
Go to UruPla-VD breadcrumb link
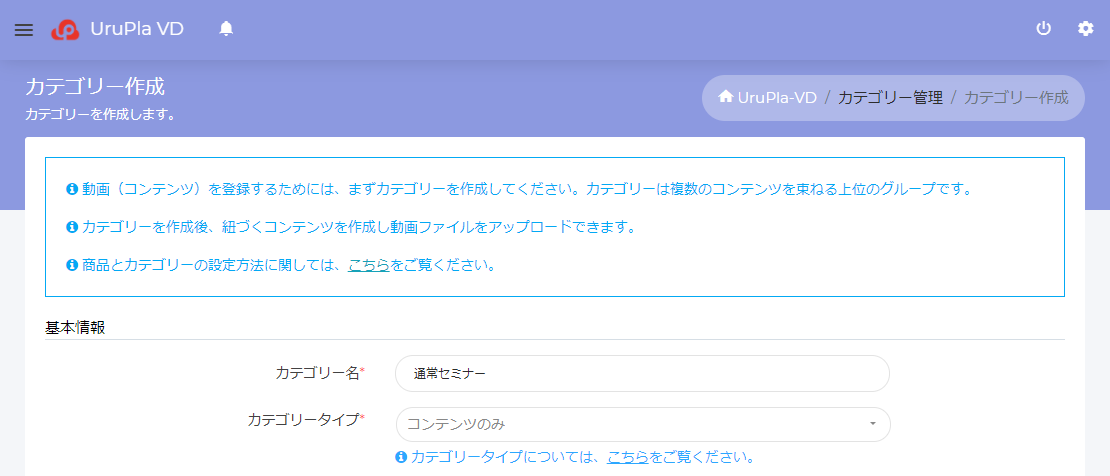coord(777,98)
